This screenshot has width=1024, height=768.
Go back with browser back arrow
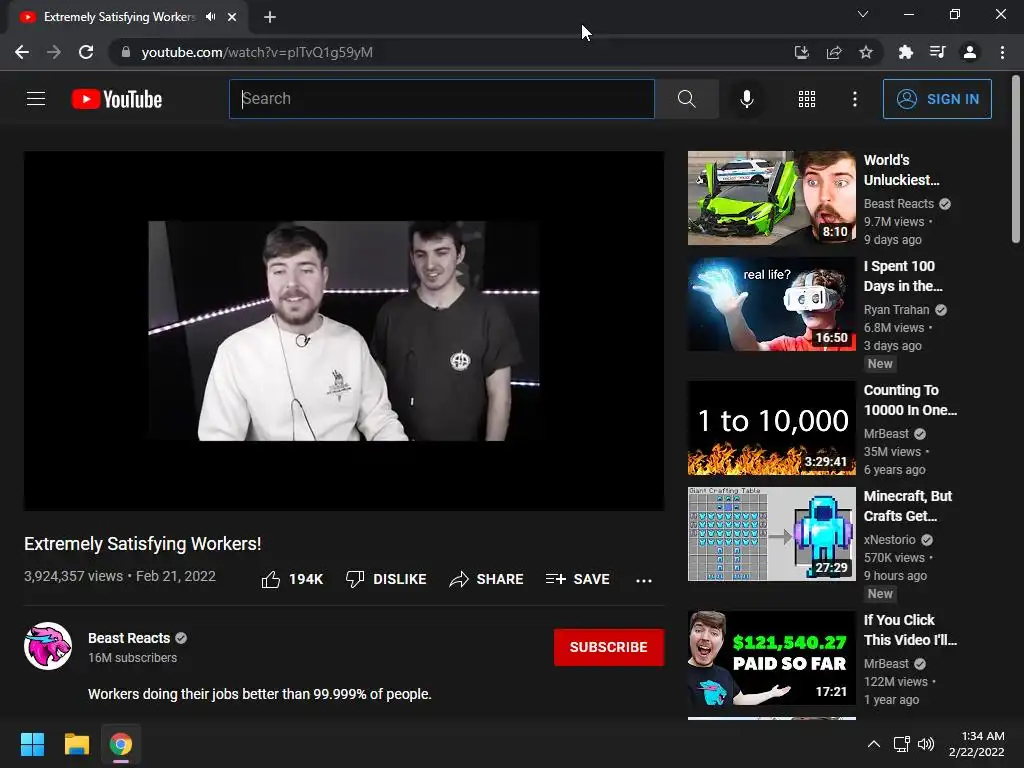point(22,52)
